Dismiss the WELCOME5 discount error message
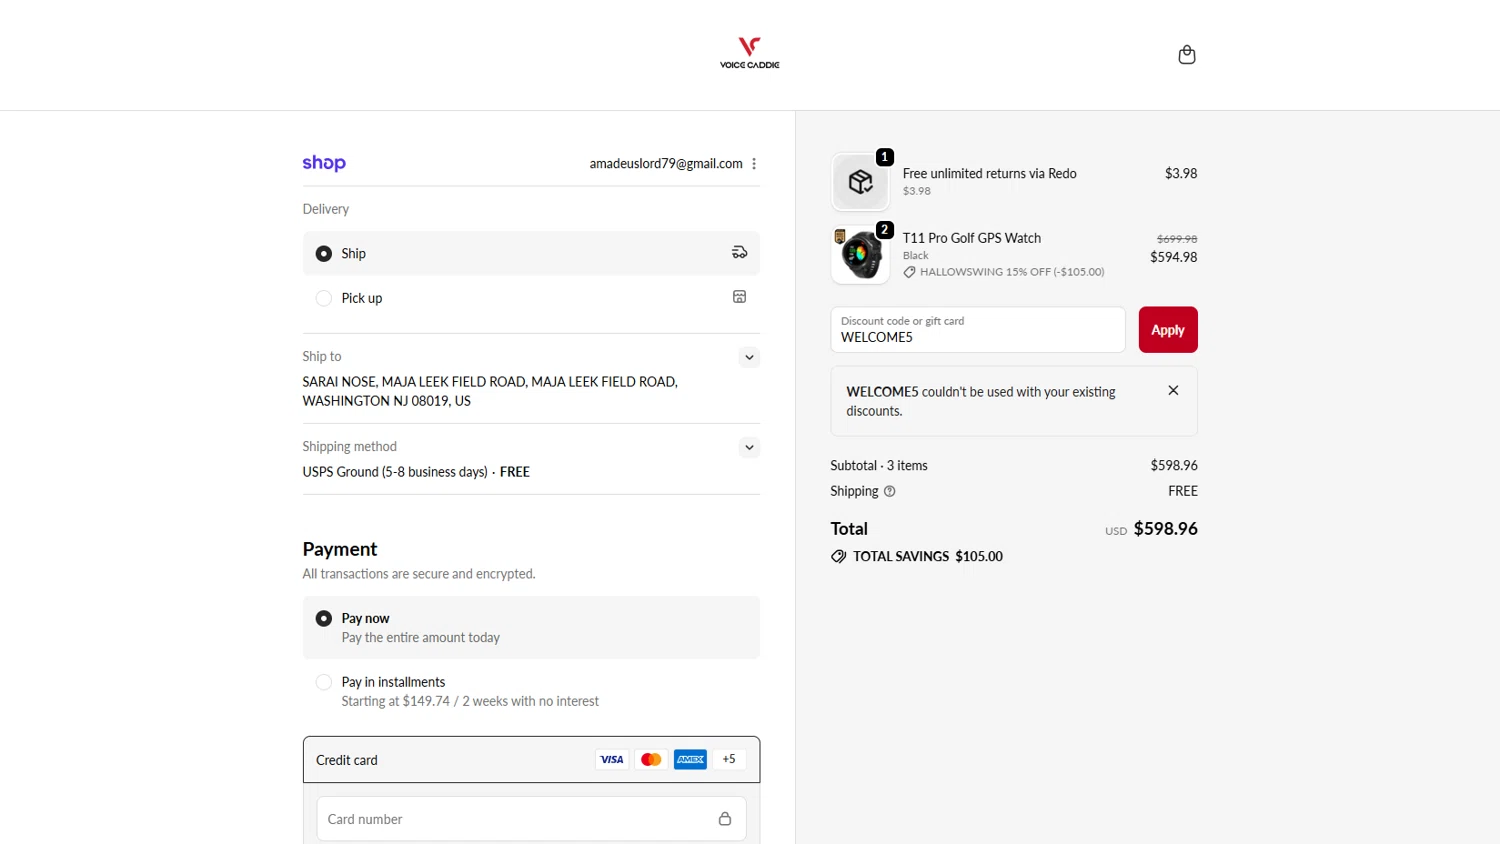The image size is (1500, 844). point(1173,391)
